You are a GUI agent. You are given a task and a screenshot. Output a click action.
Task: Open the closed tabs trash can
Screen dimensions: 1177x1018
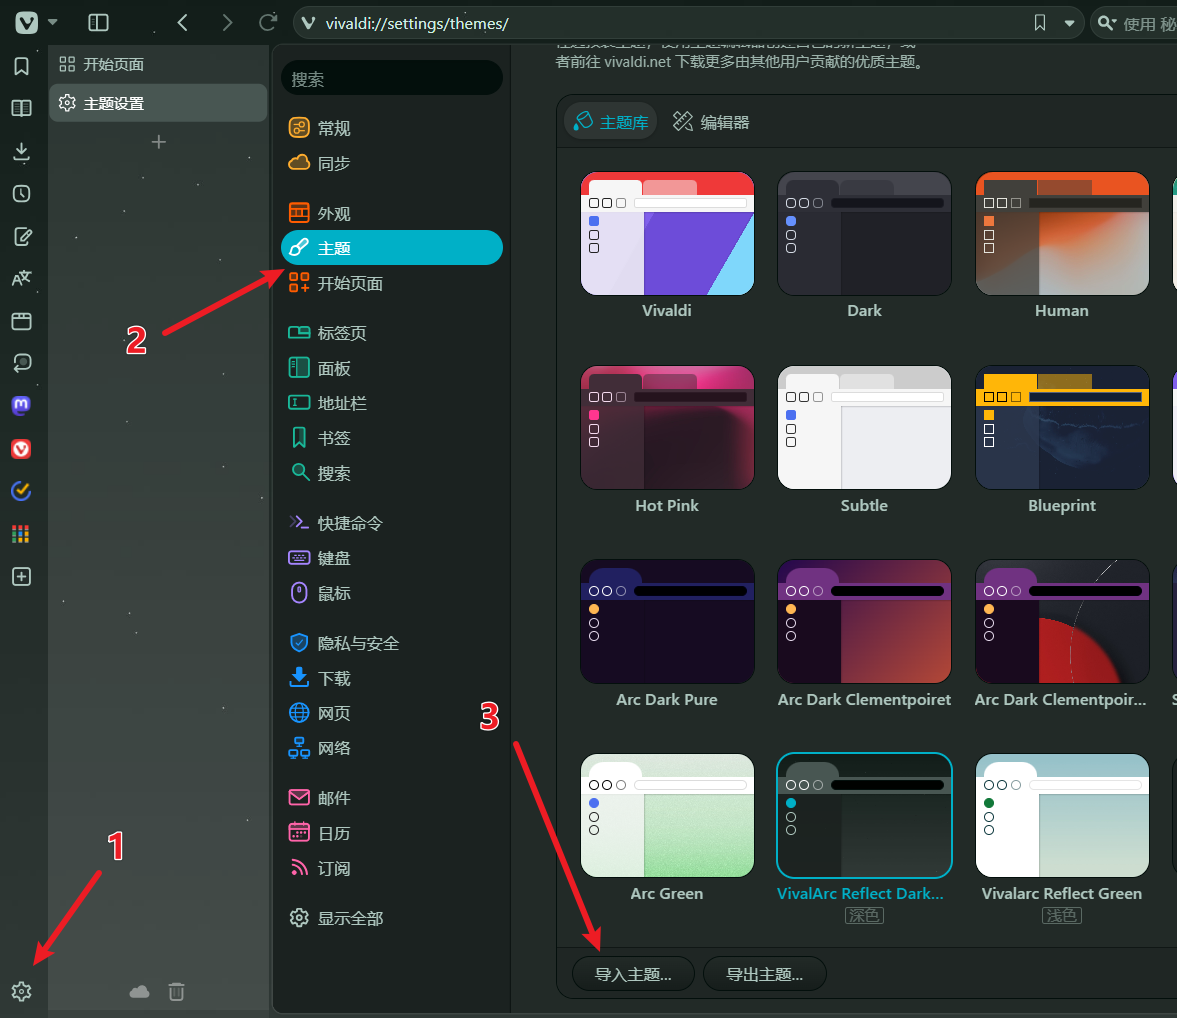(176, 992)
